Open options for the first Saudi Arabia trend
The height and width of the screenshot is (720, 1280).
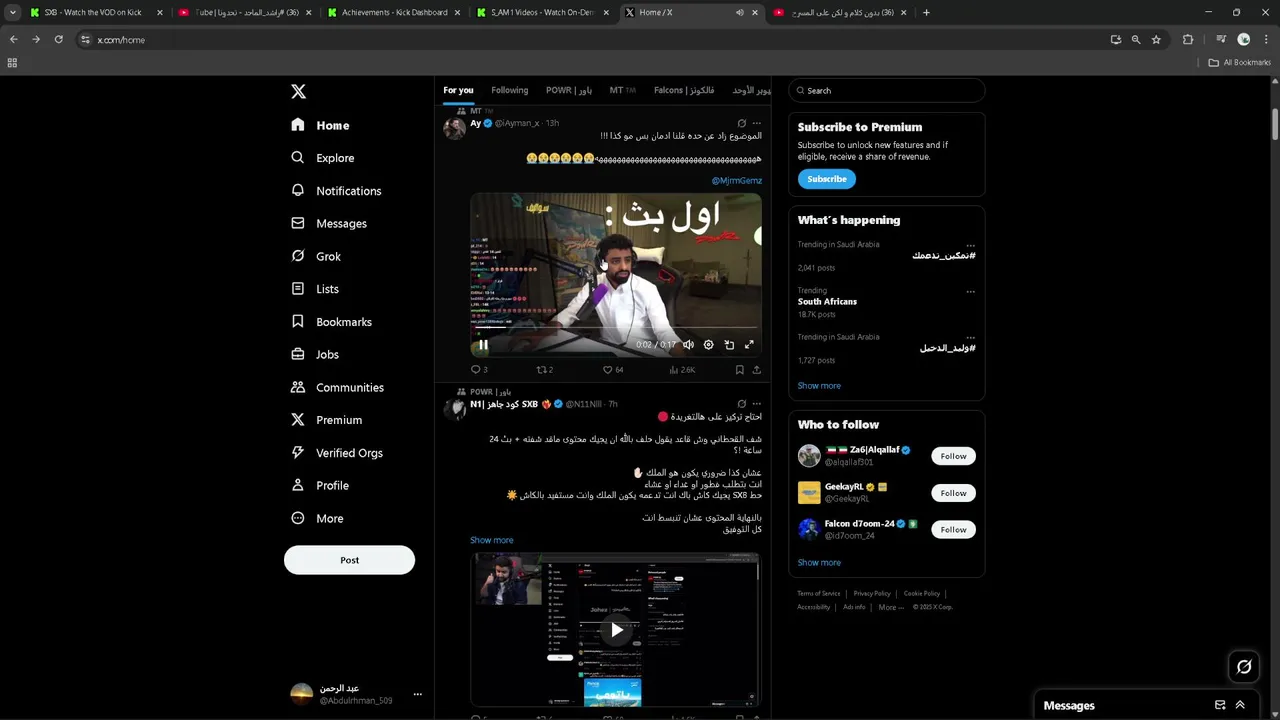pos(970,246)
